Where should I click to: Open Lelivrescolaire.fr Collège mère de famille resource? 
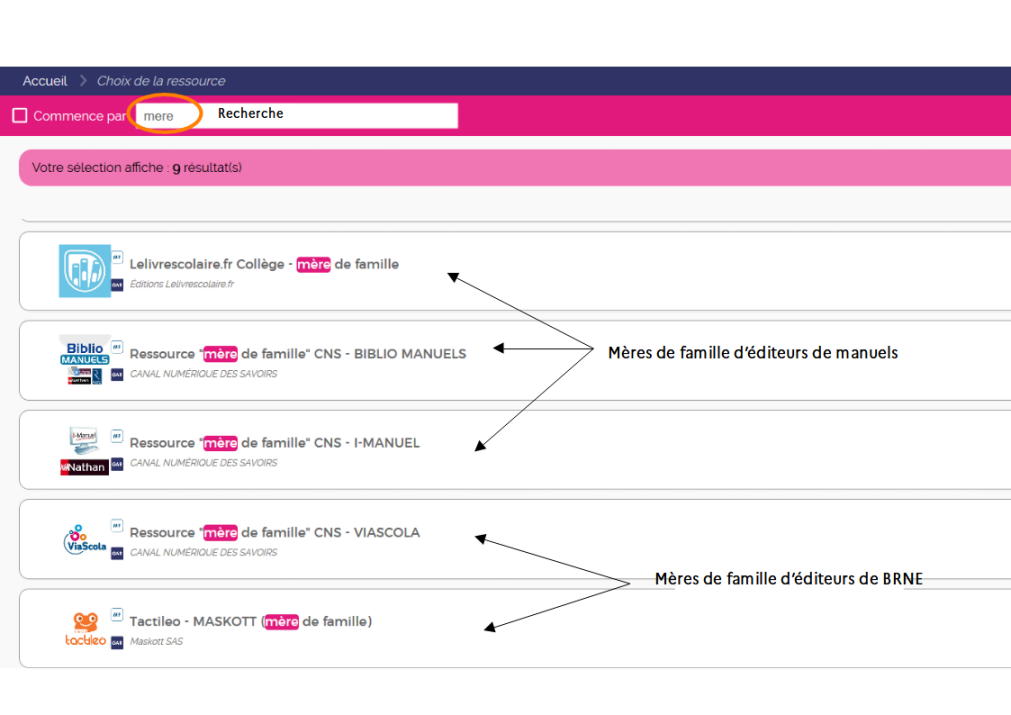tap(264, 264)
